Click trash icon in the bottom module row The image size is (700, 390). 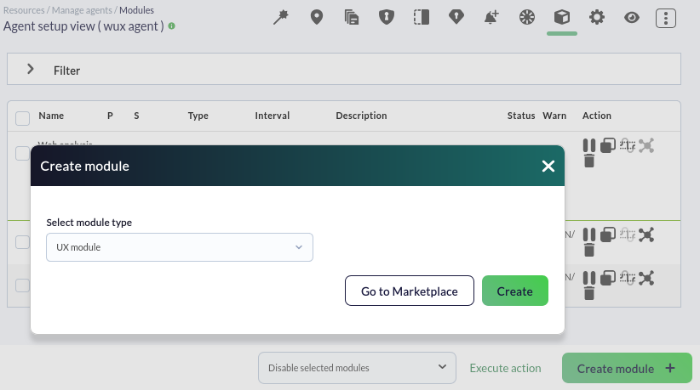click(589, 293)
